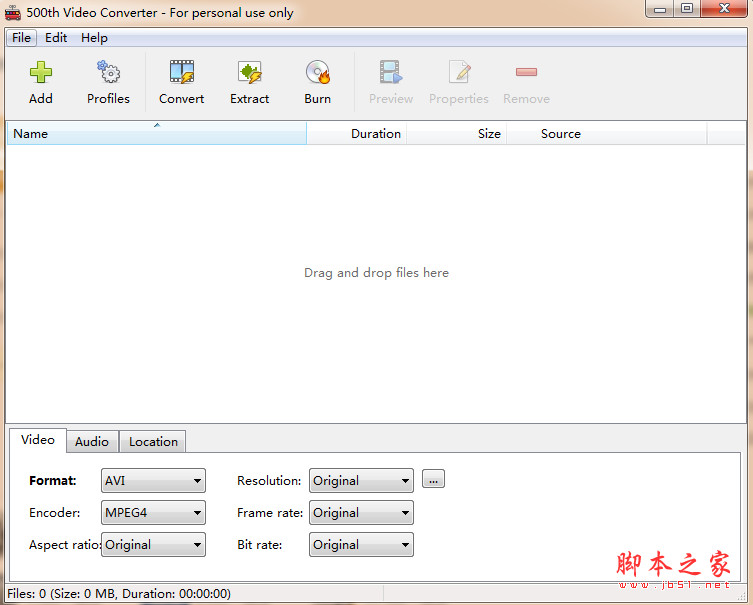Click the Properties toolbar icon
753x605 pixels.
(x=459, y=72)
